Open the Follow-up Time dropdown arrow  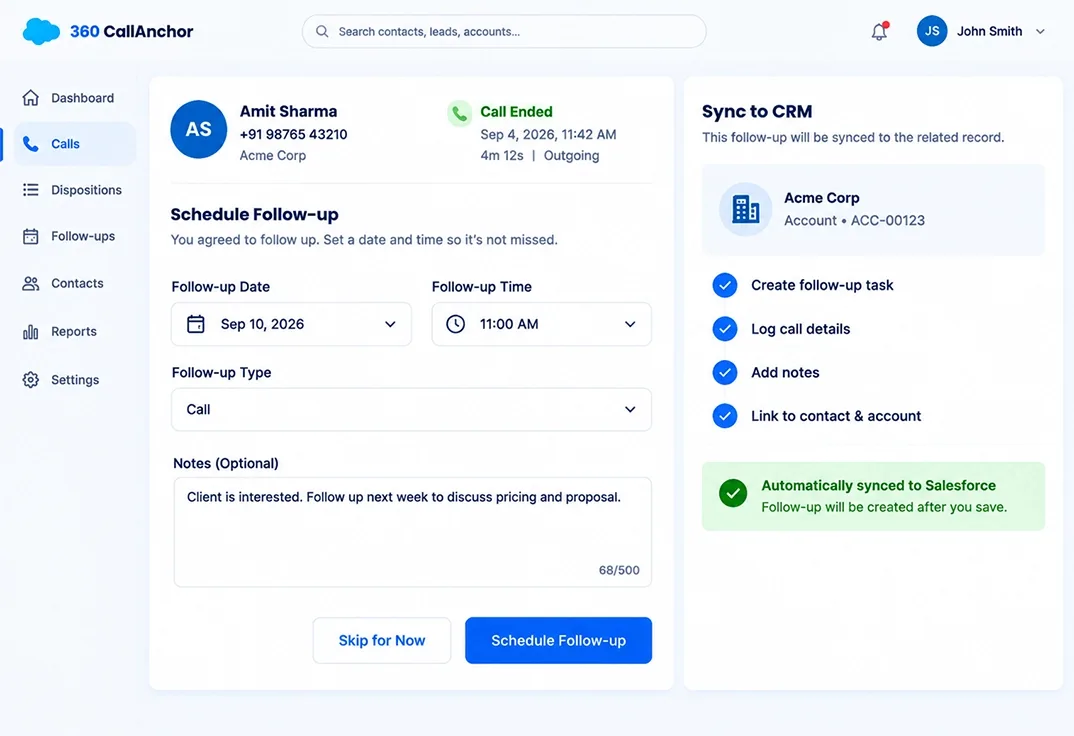(630, 325)
